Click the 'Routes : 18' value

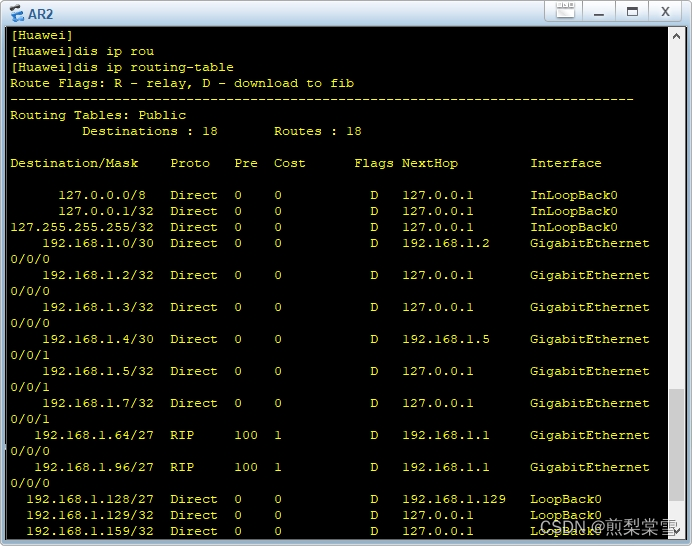point(317,132)
